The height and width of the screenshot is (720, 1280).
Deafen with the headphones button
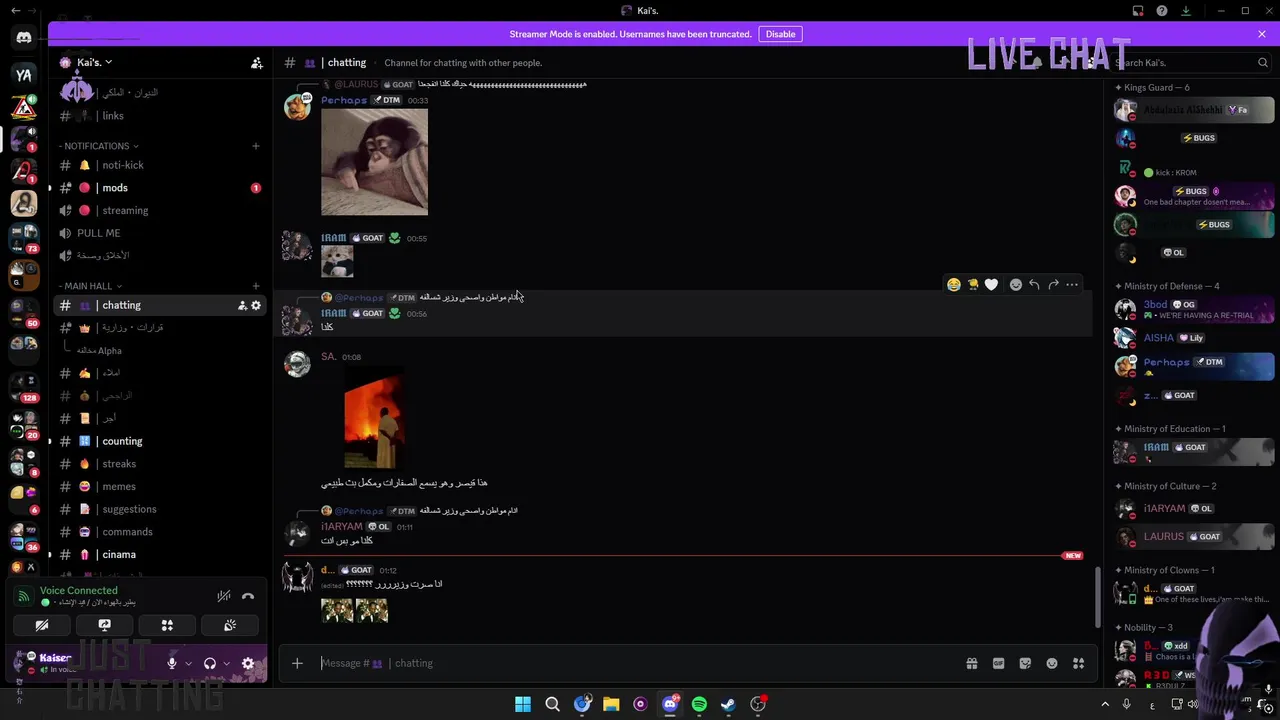pos(210,663)
